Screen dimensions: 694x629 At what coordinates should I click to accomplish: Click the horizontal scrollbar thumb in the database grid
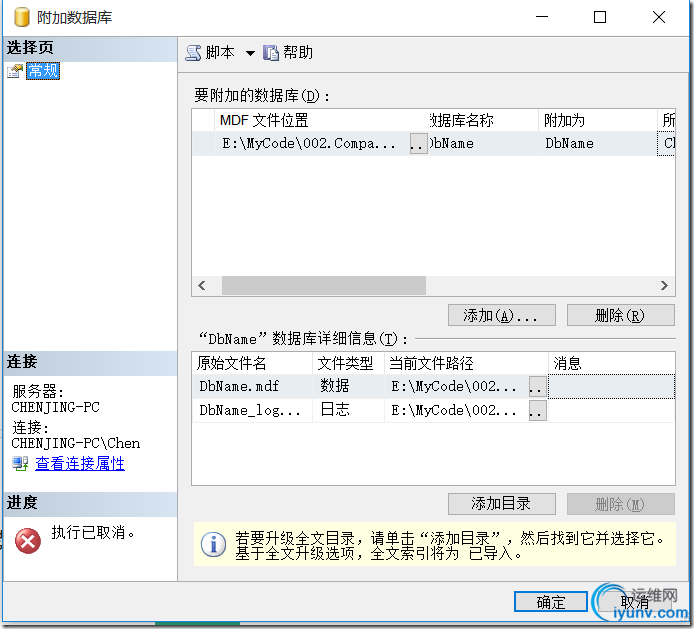point(324,286)
